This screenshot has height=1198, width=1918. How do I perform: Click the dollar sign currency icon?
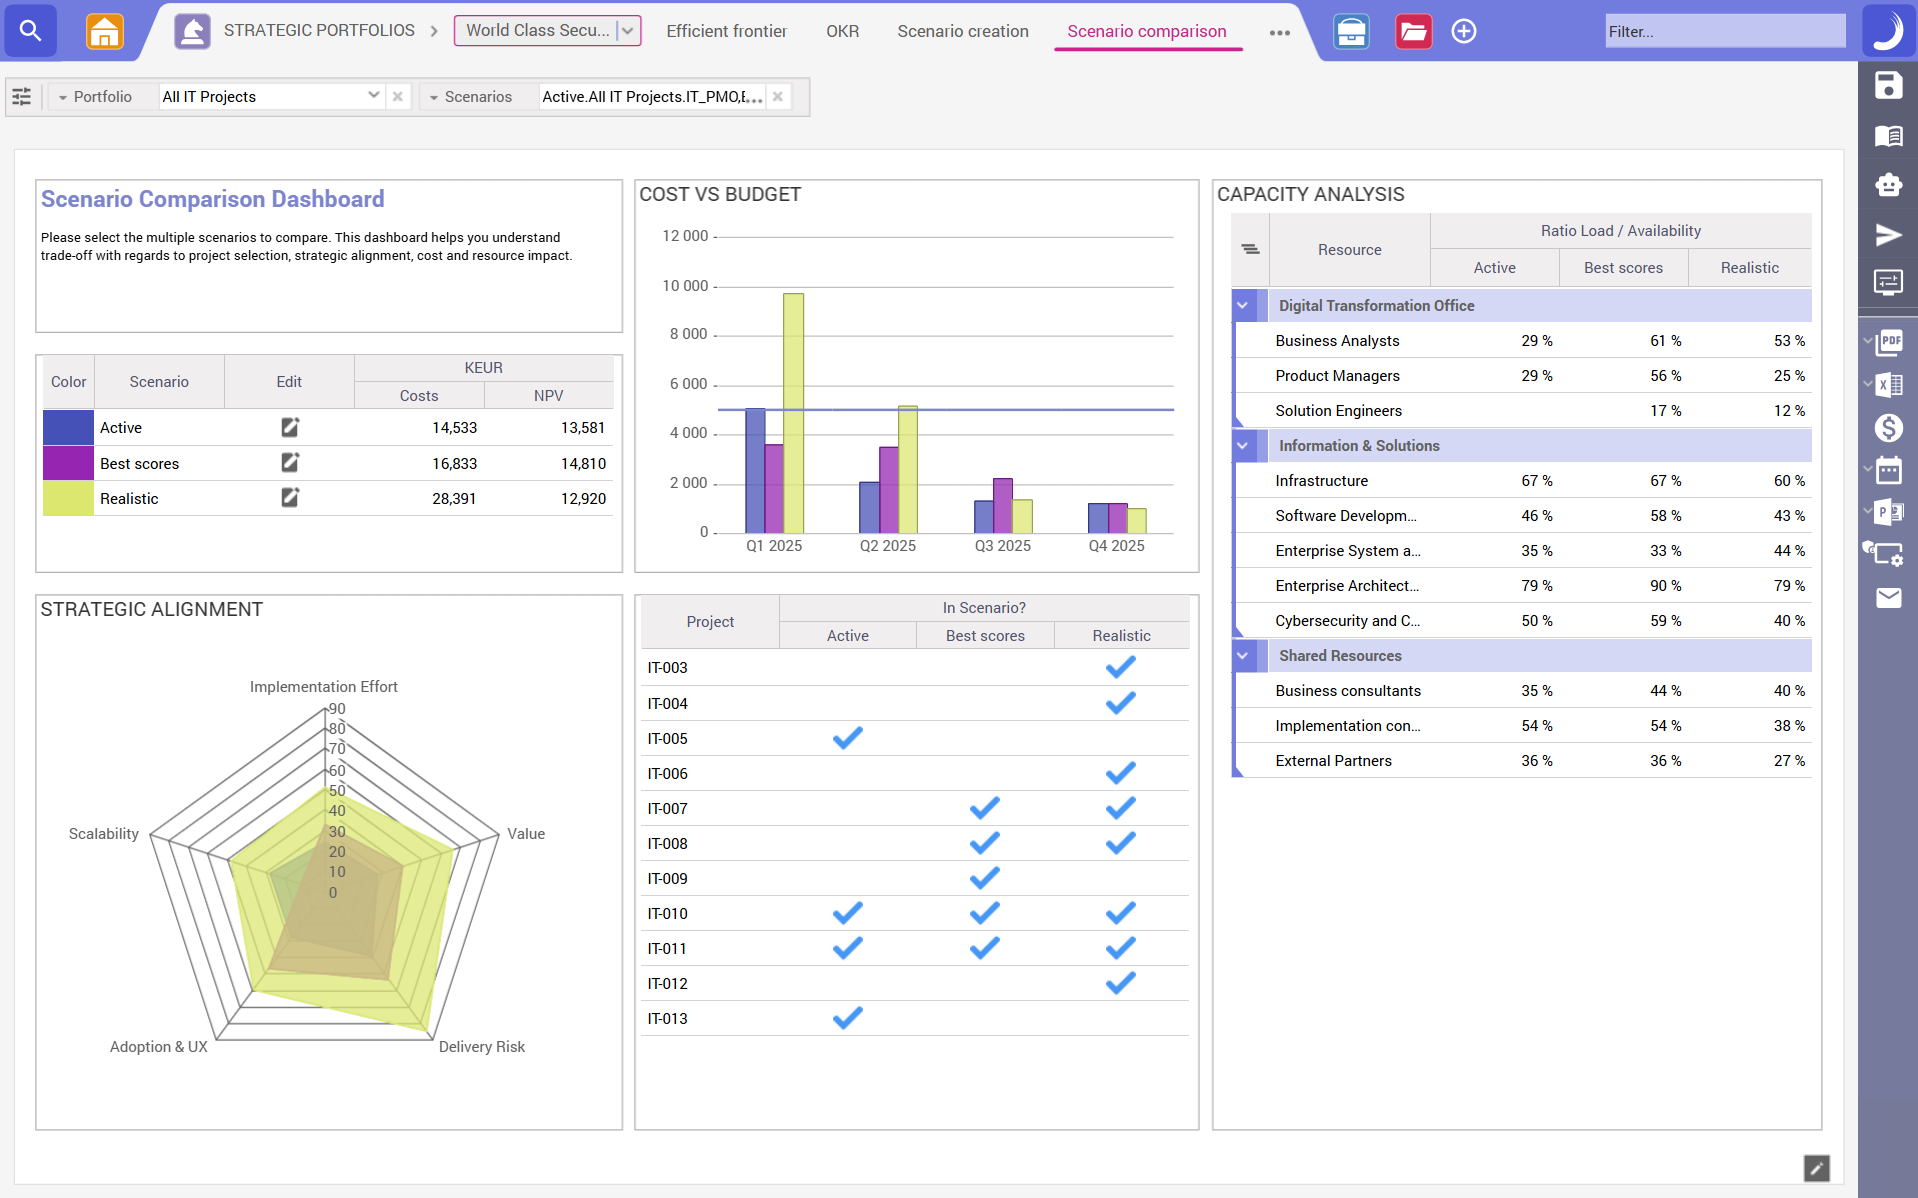tap(1887, 428)
